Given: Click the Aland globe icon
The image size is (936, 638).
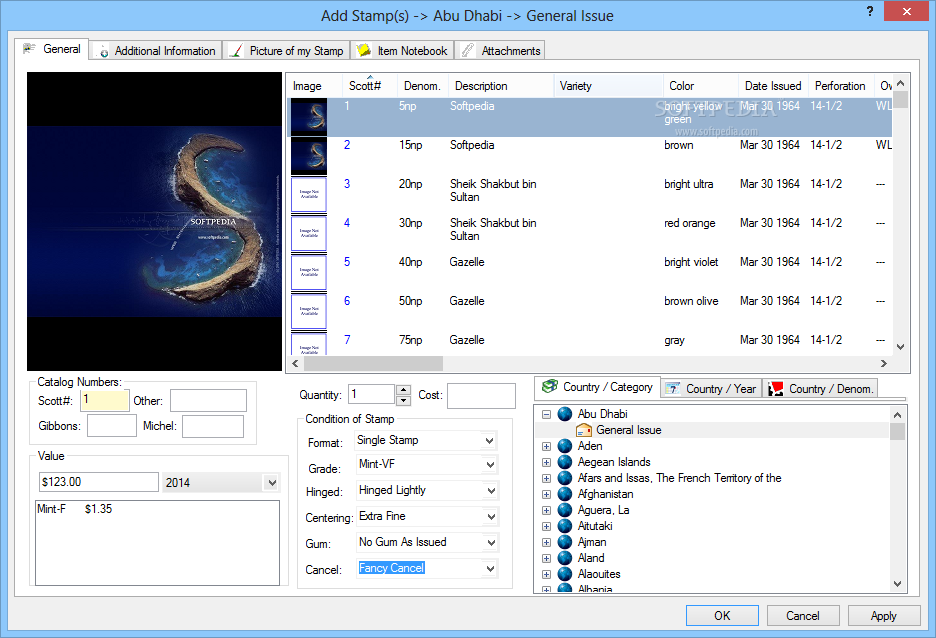Looking at the screenshot, I should [x=565, y=558].
